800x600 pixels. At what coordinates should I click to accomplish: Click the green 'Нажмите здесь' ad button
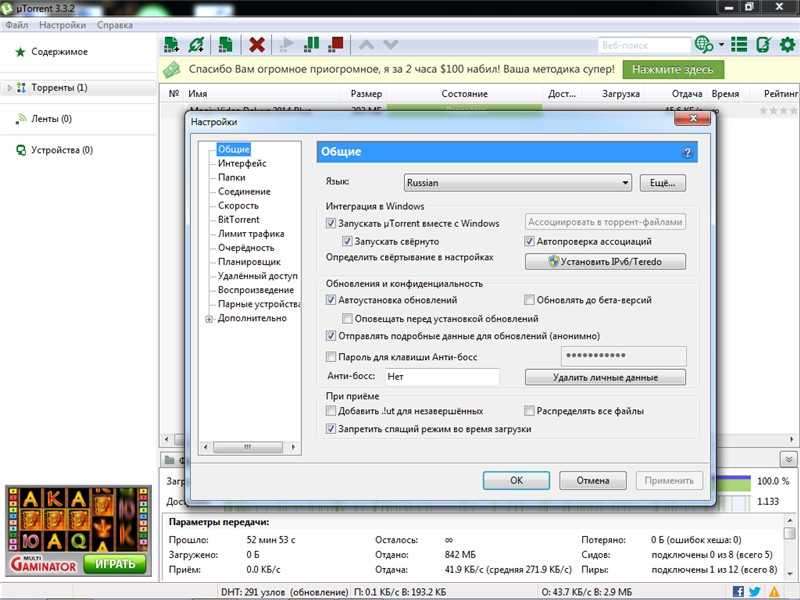pyautogui.click(x=673, y=69)
